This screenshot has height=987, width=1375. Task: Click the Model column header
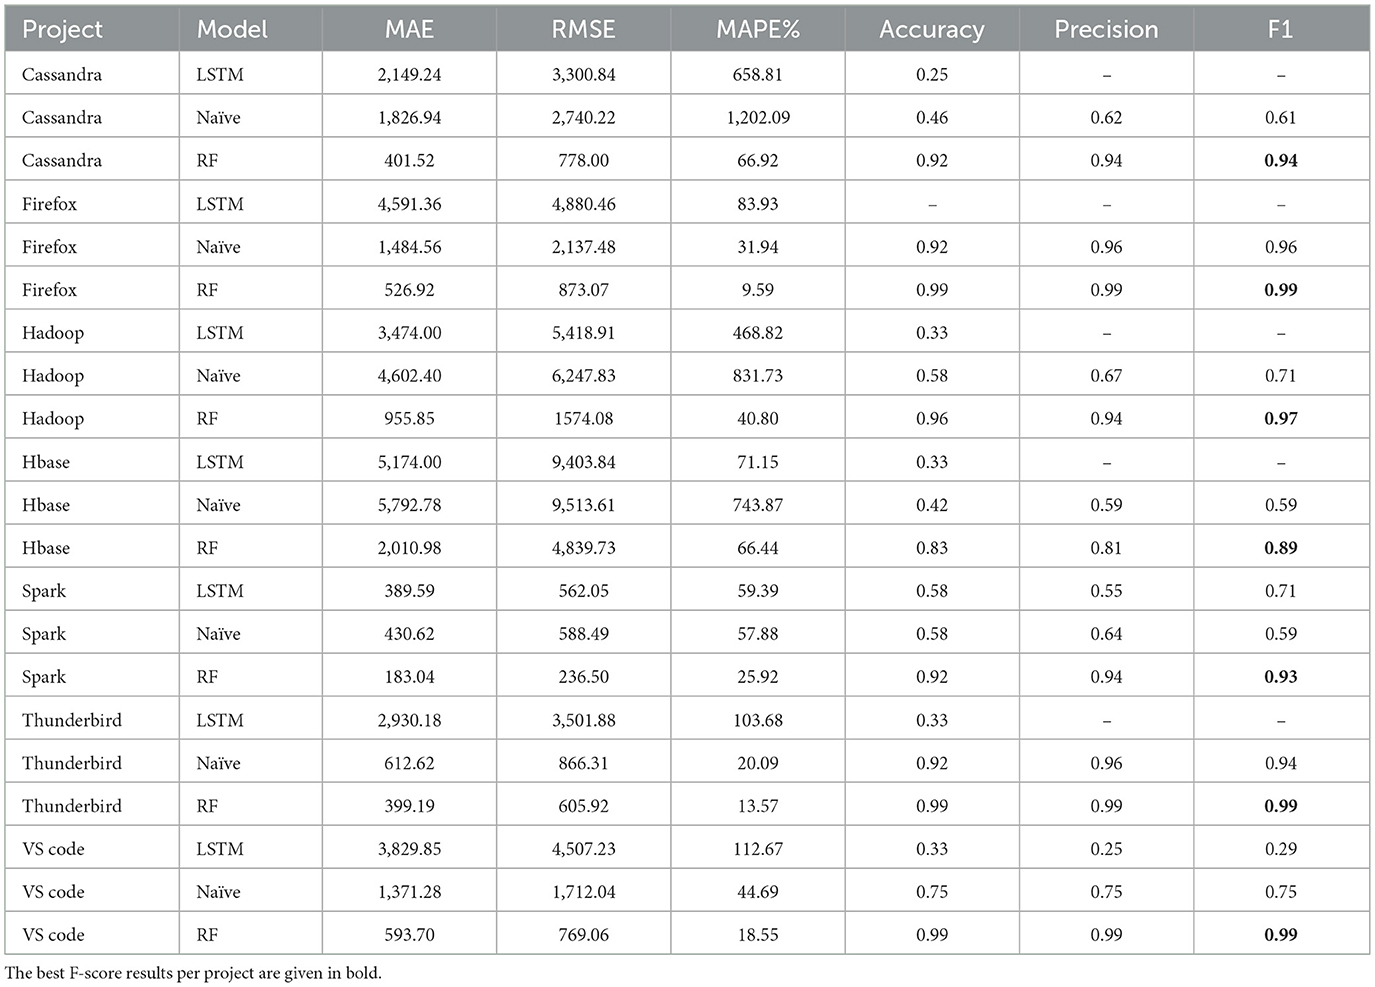pyautogui.click(x=232, y=30)
